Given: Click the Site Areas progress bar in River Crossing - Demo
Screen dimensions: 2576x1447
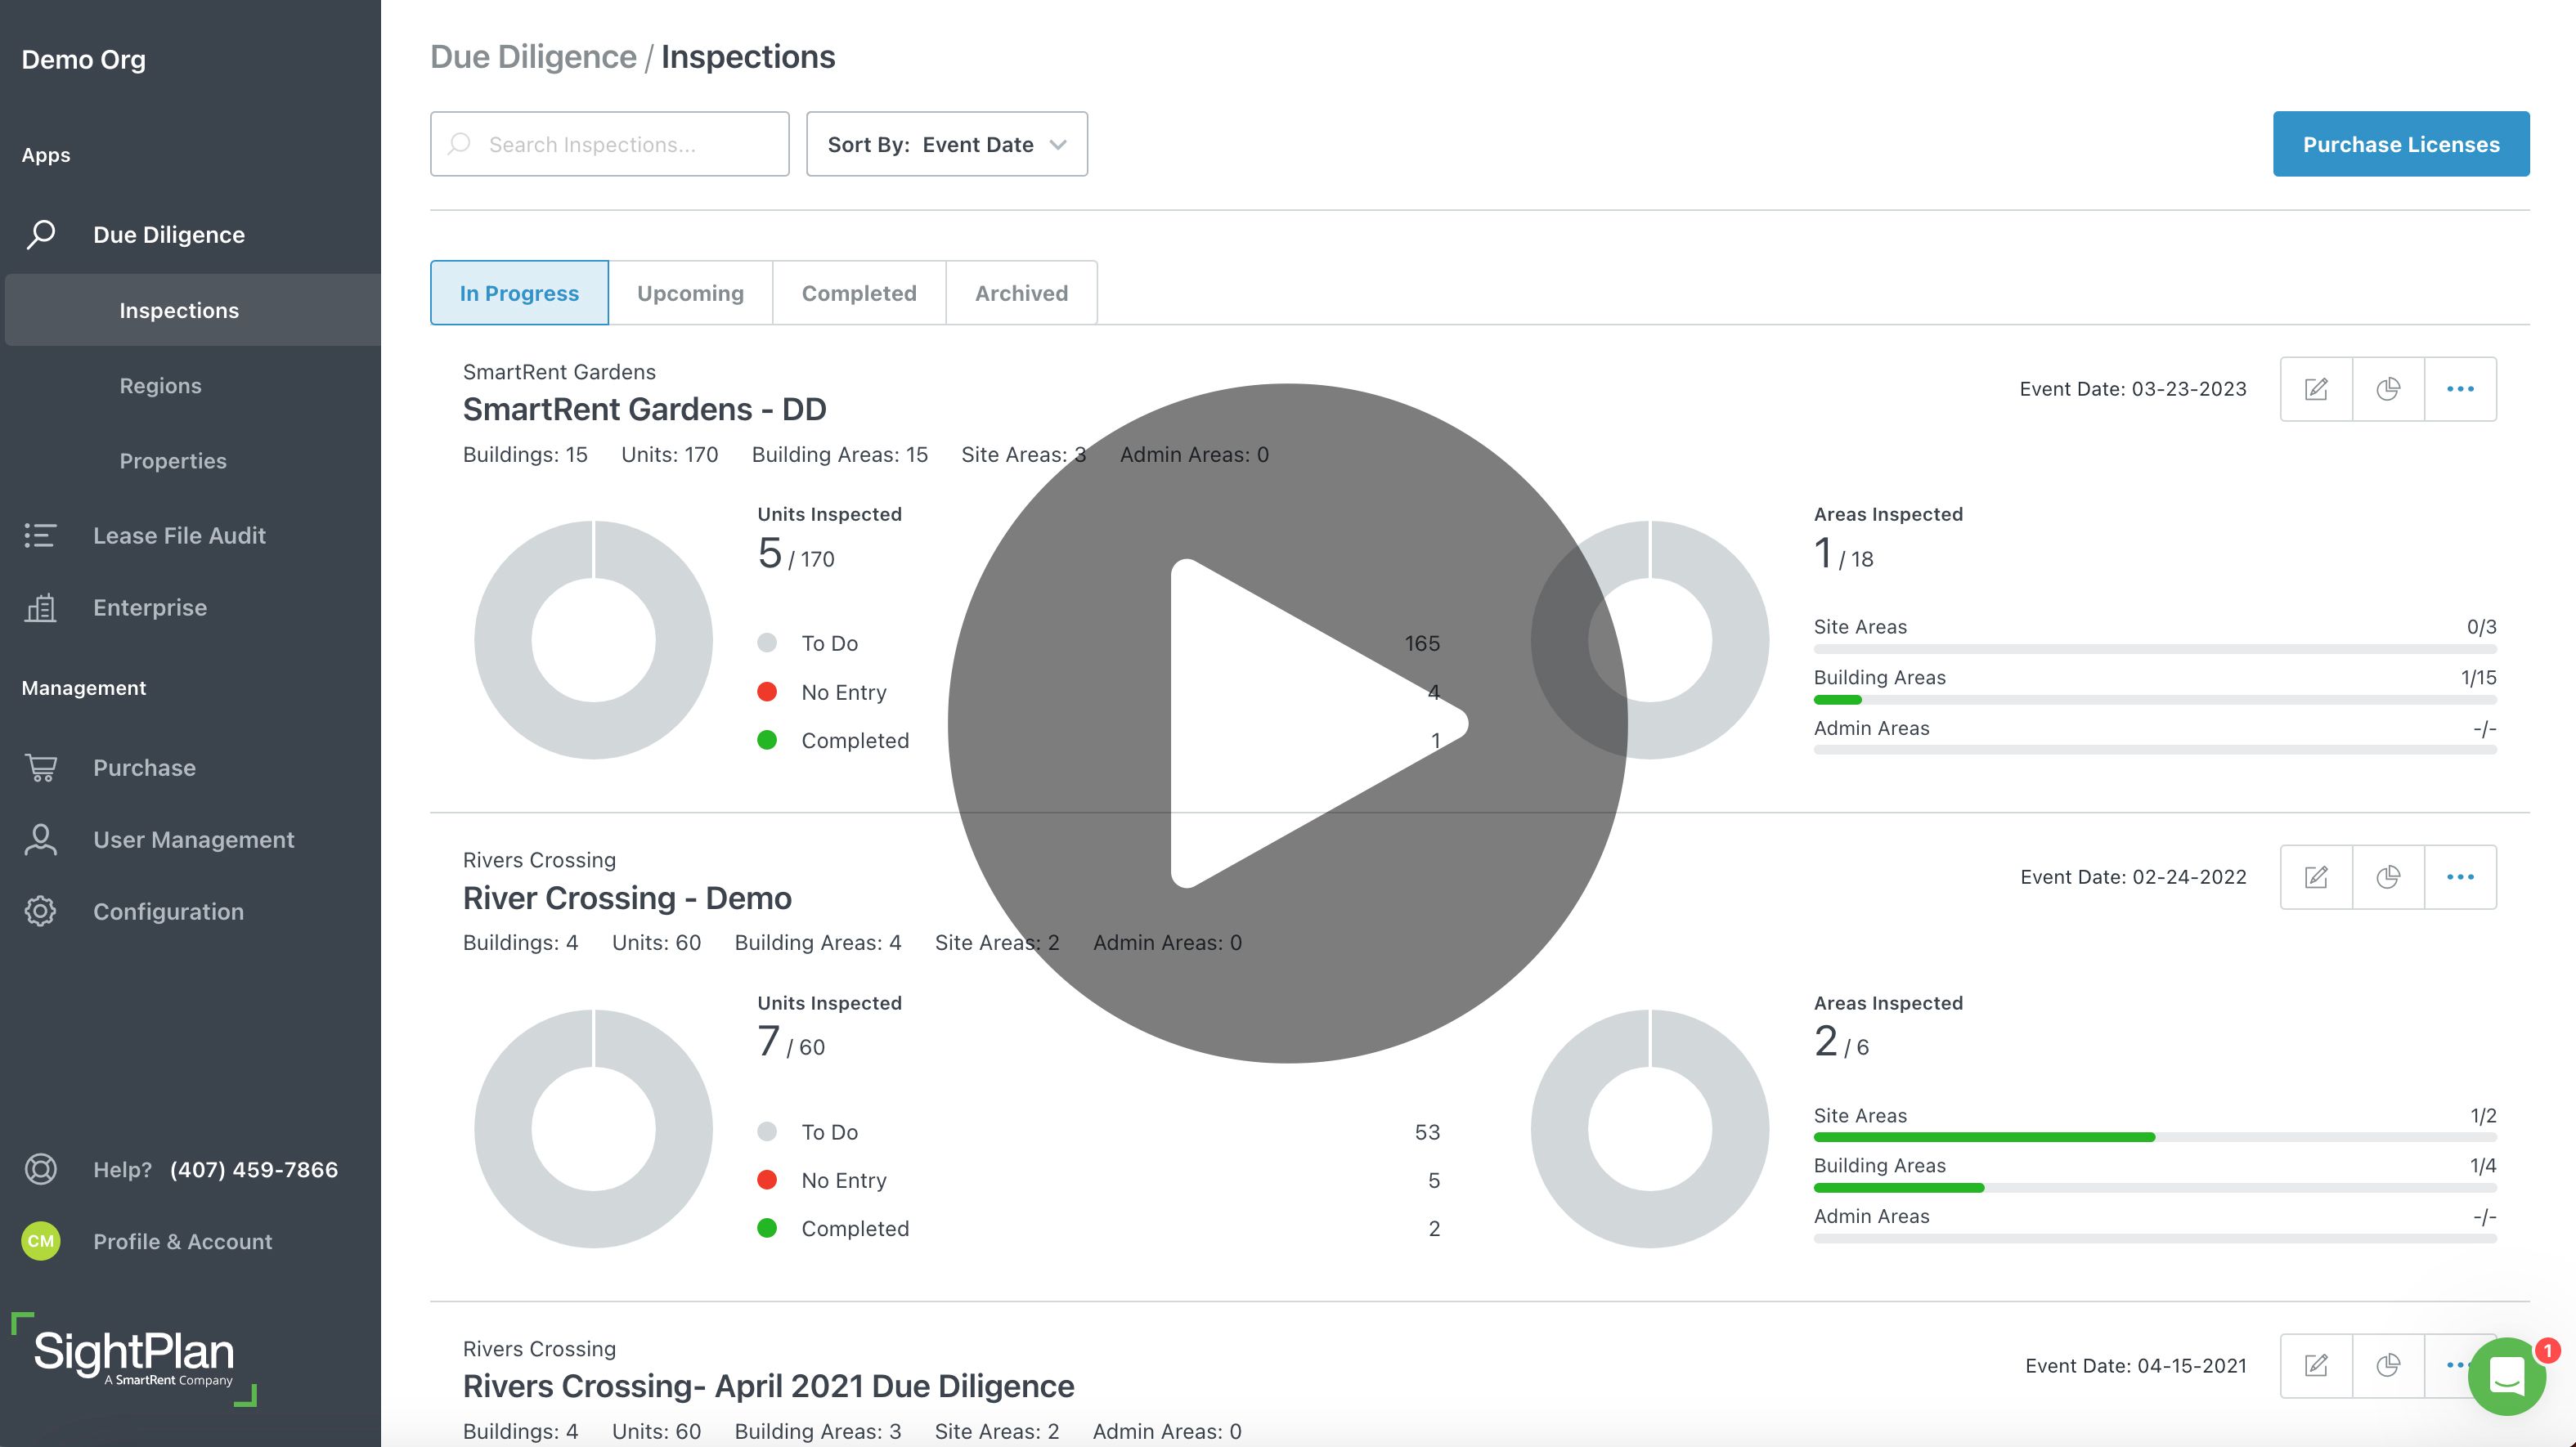Looking at the screenshot, I should tap(2154, 1137).
